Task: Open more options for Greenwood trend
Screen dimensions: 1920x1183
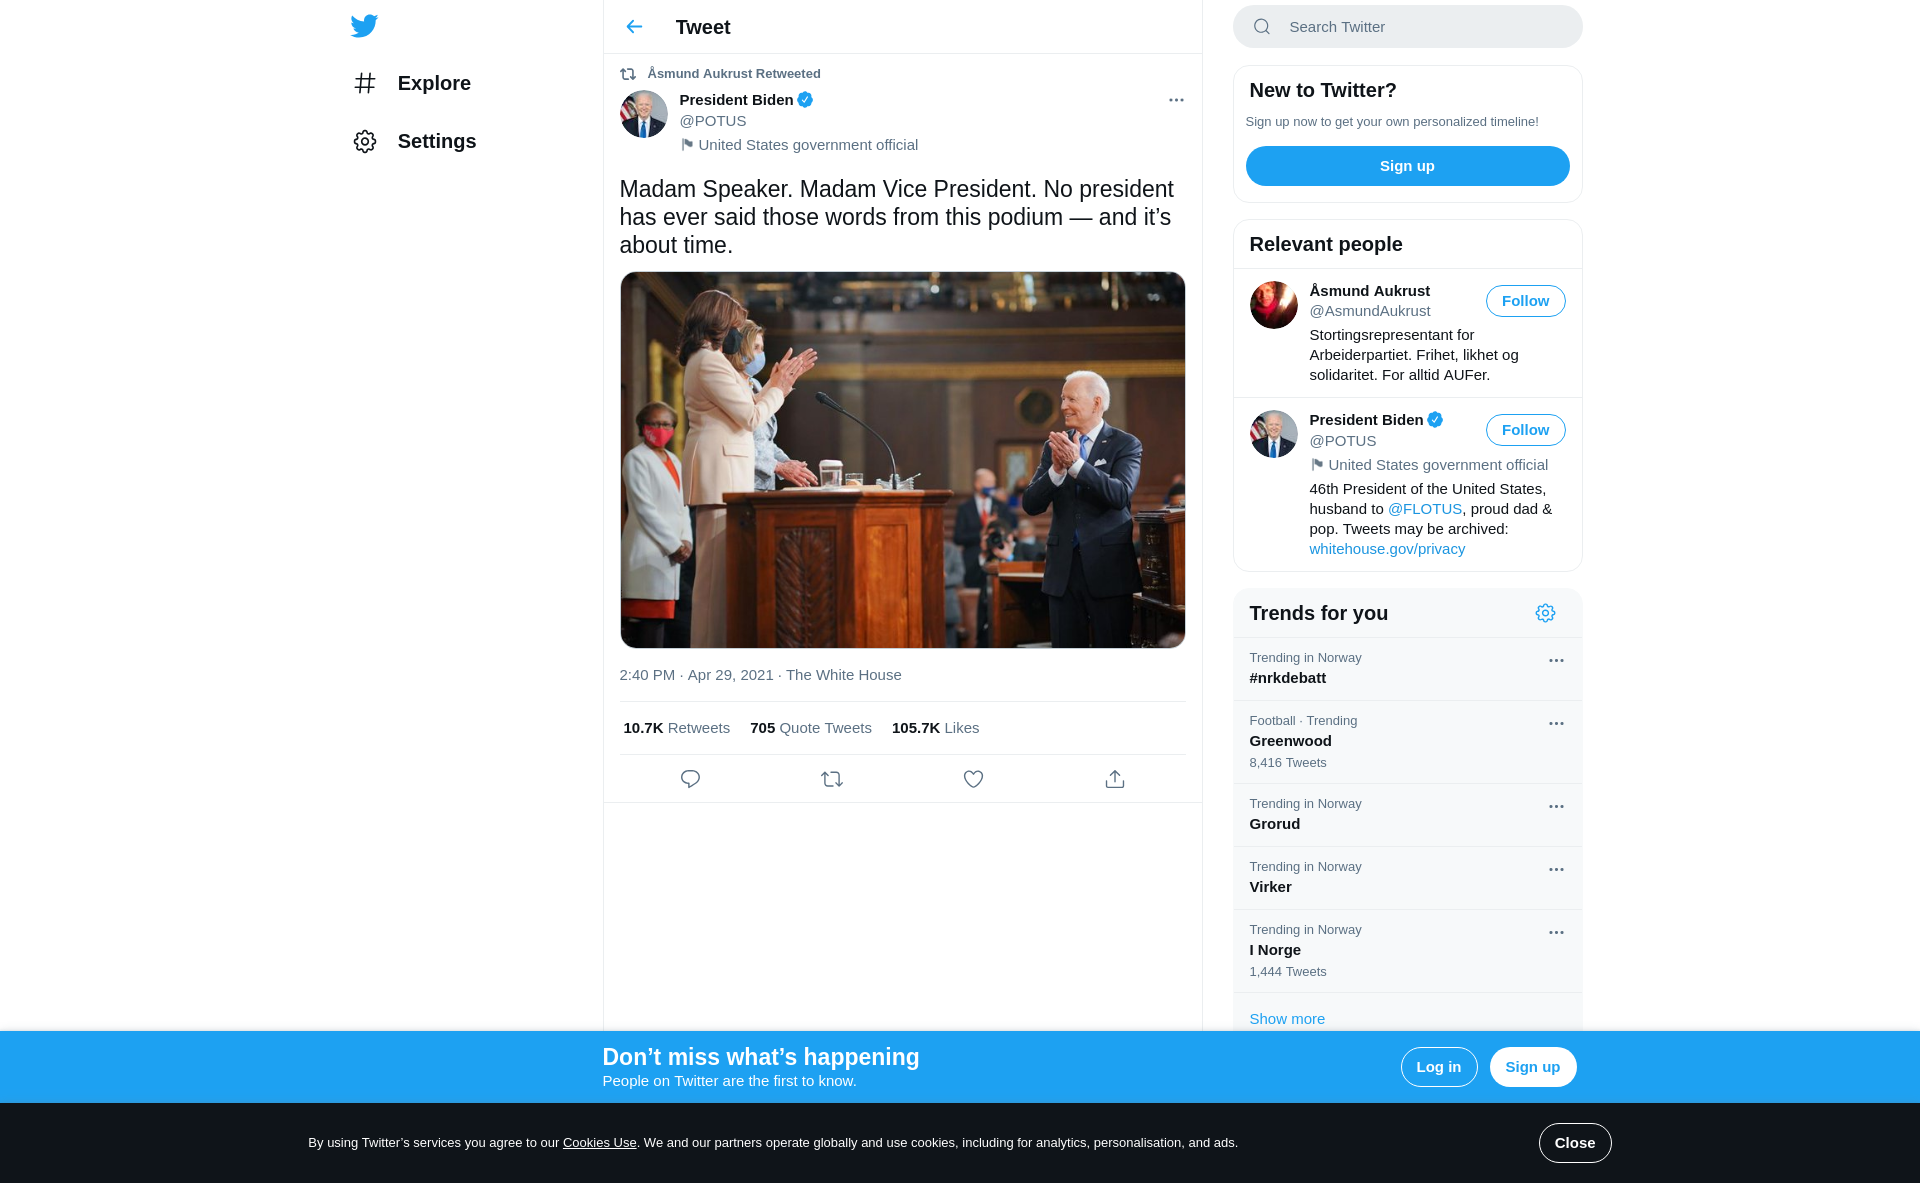Action: [x=1556, y=724]
